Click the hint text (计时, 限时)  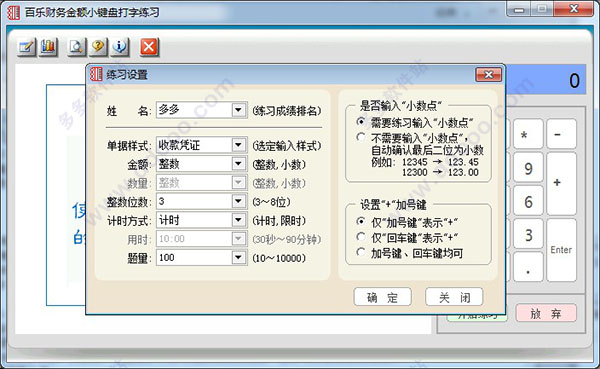(279, 220)
